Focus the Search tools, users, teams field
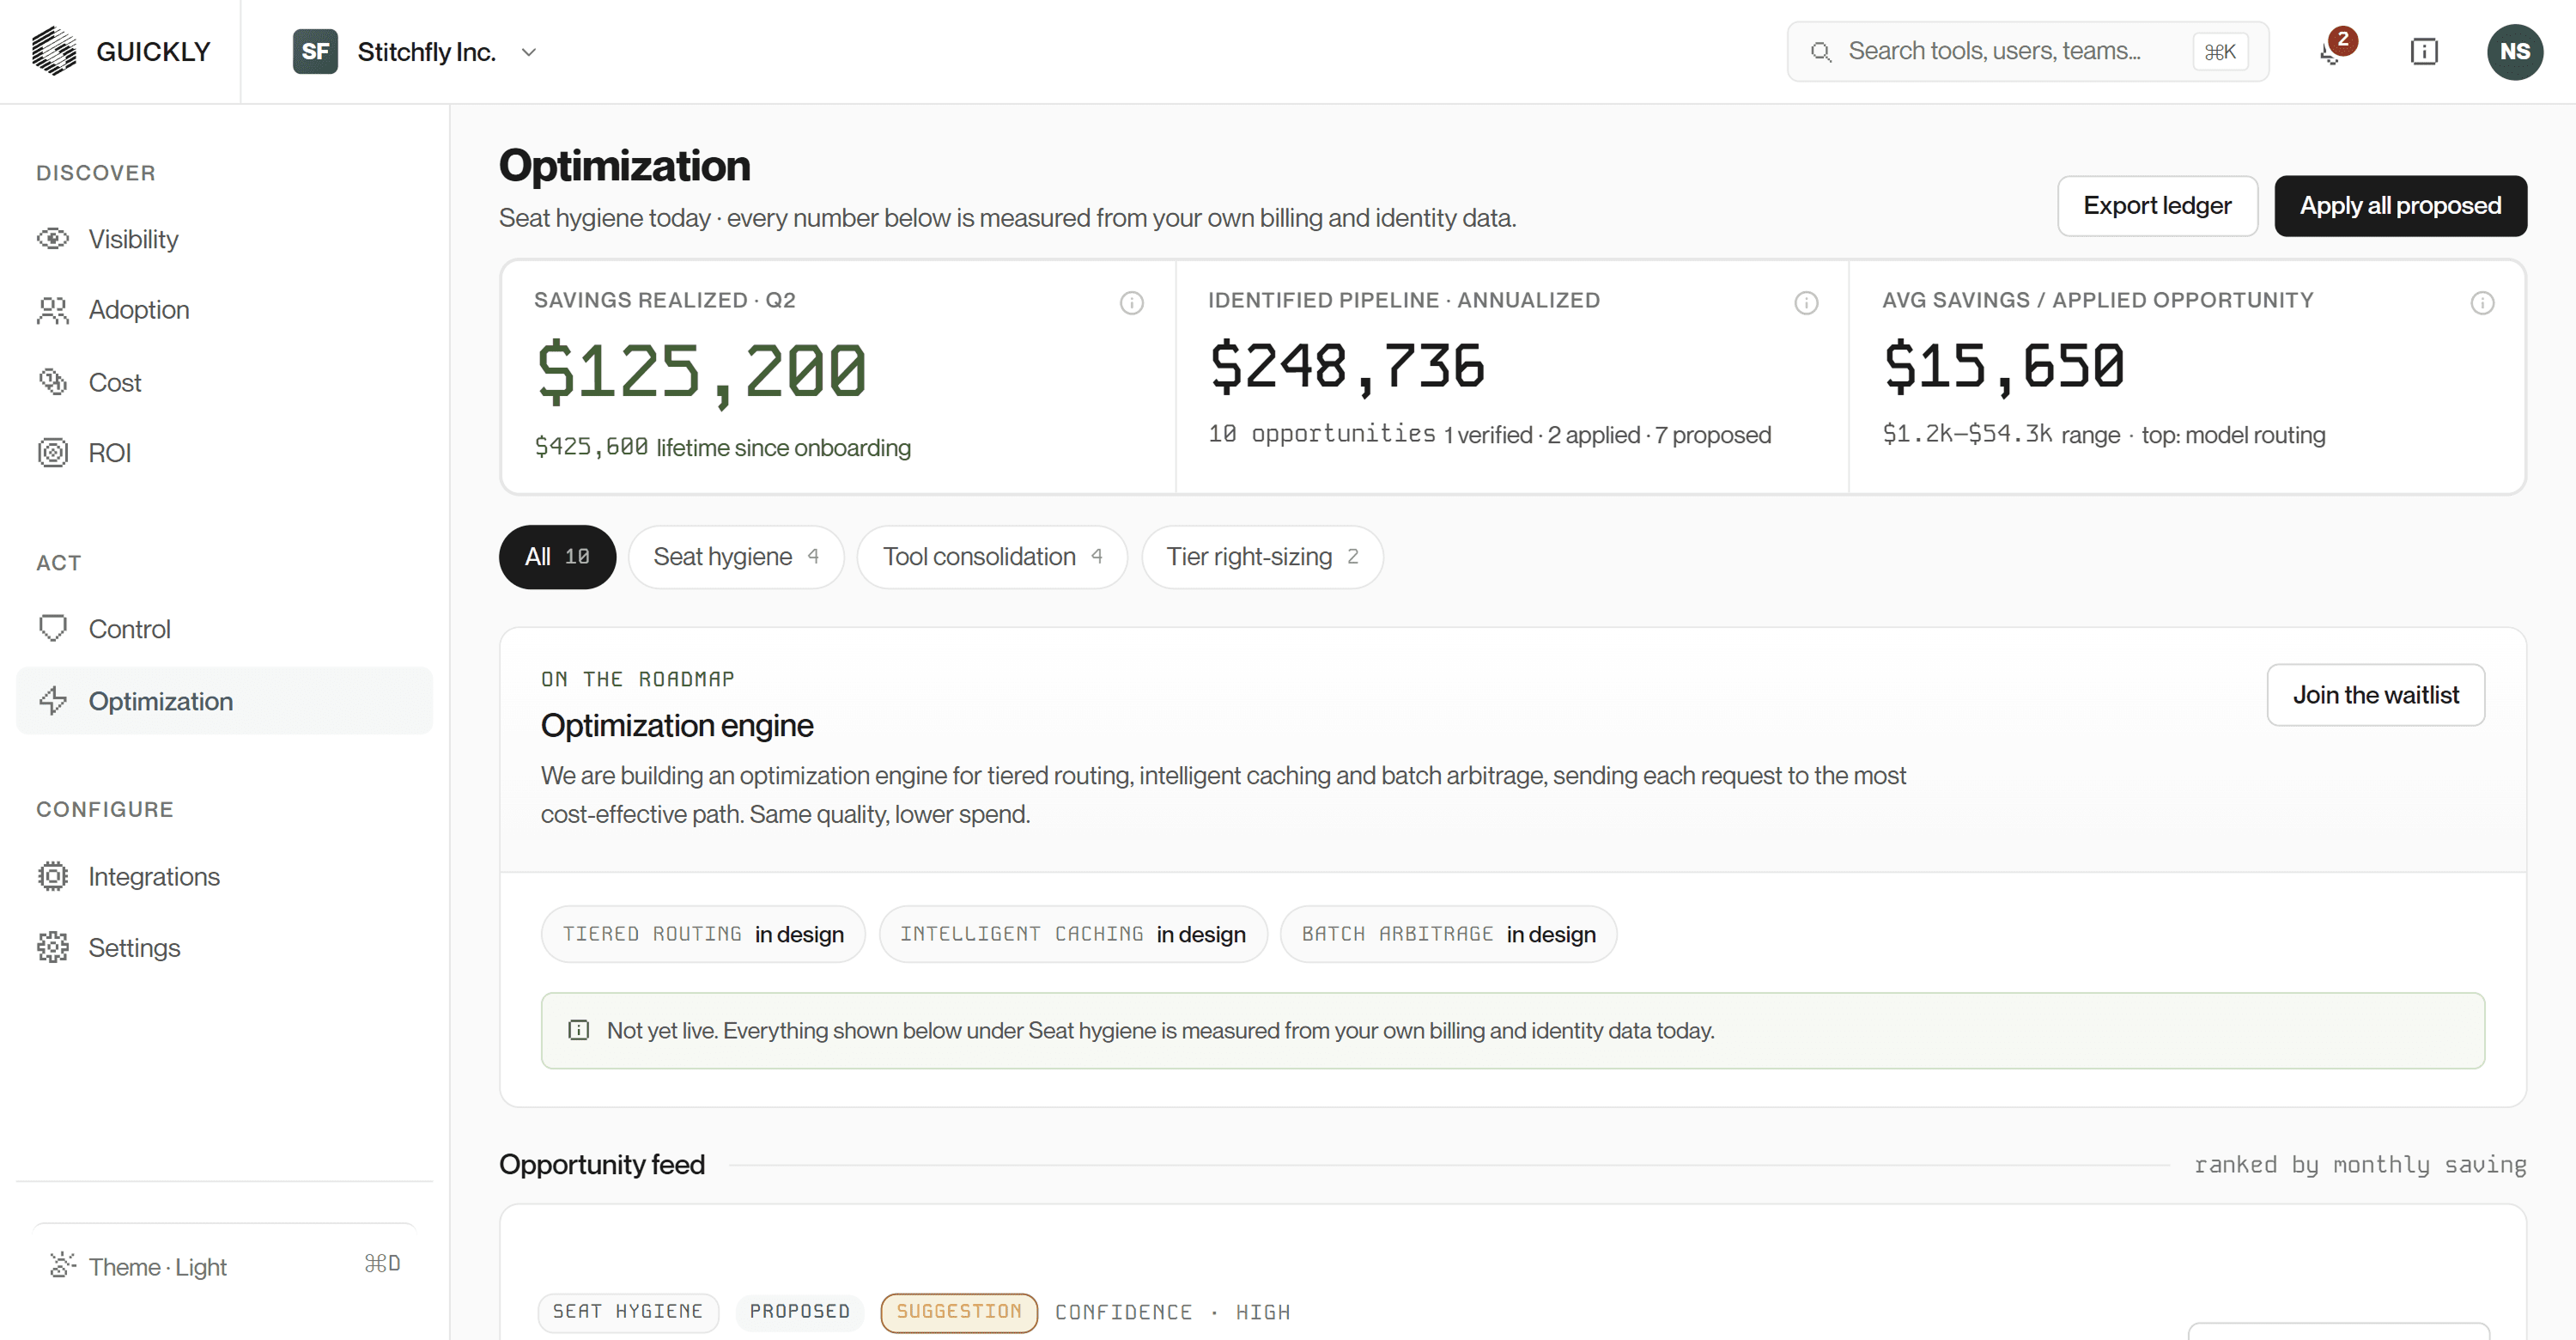 pos(2027,52)
